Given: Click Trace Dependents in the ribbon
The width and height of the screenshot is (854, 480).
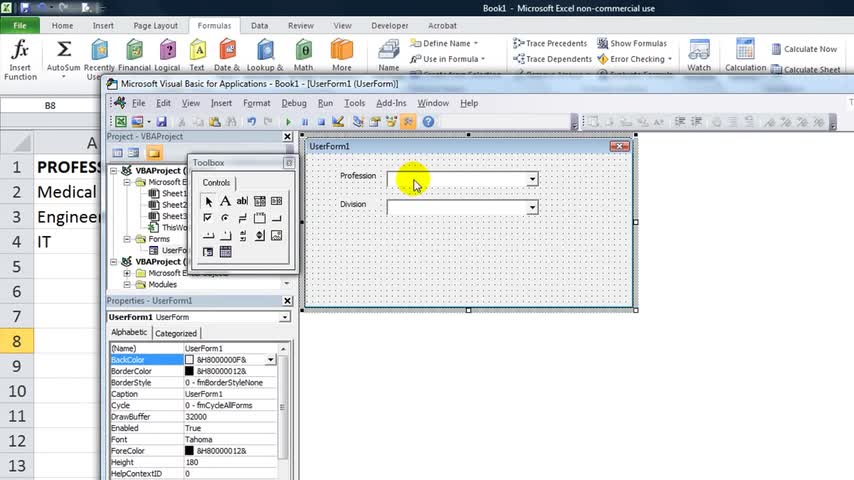Looking at the screenshot, I should click(x=553, y=59).
